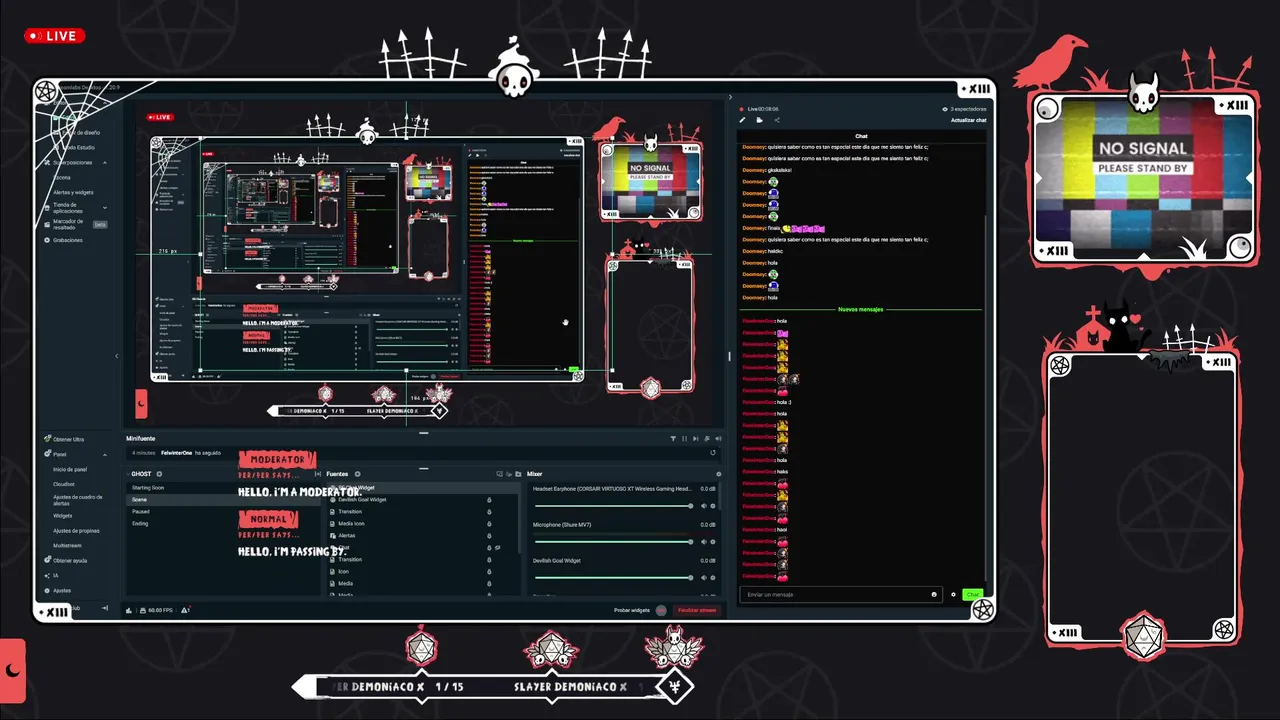Click the Minifuente filter funnel icon

coord(673,438)
